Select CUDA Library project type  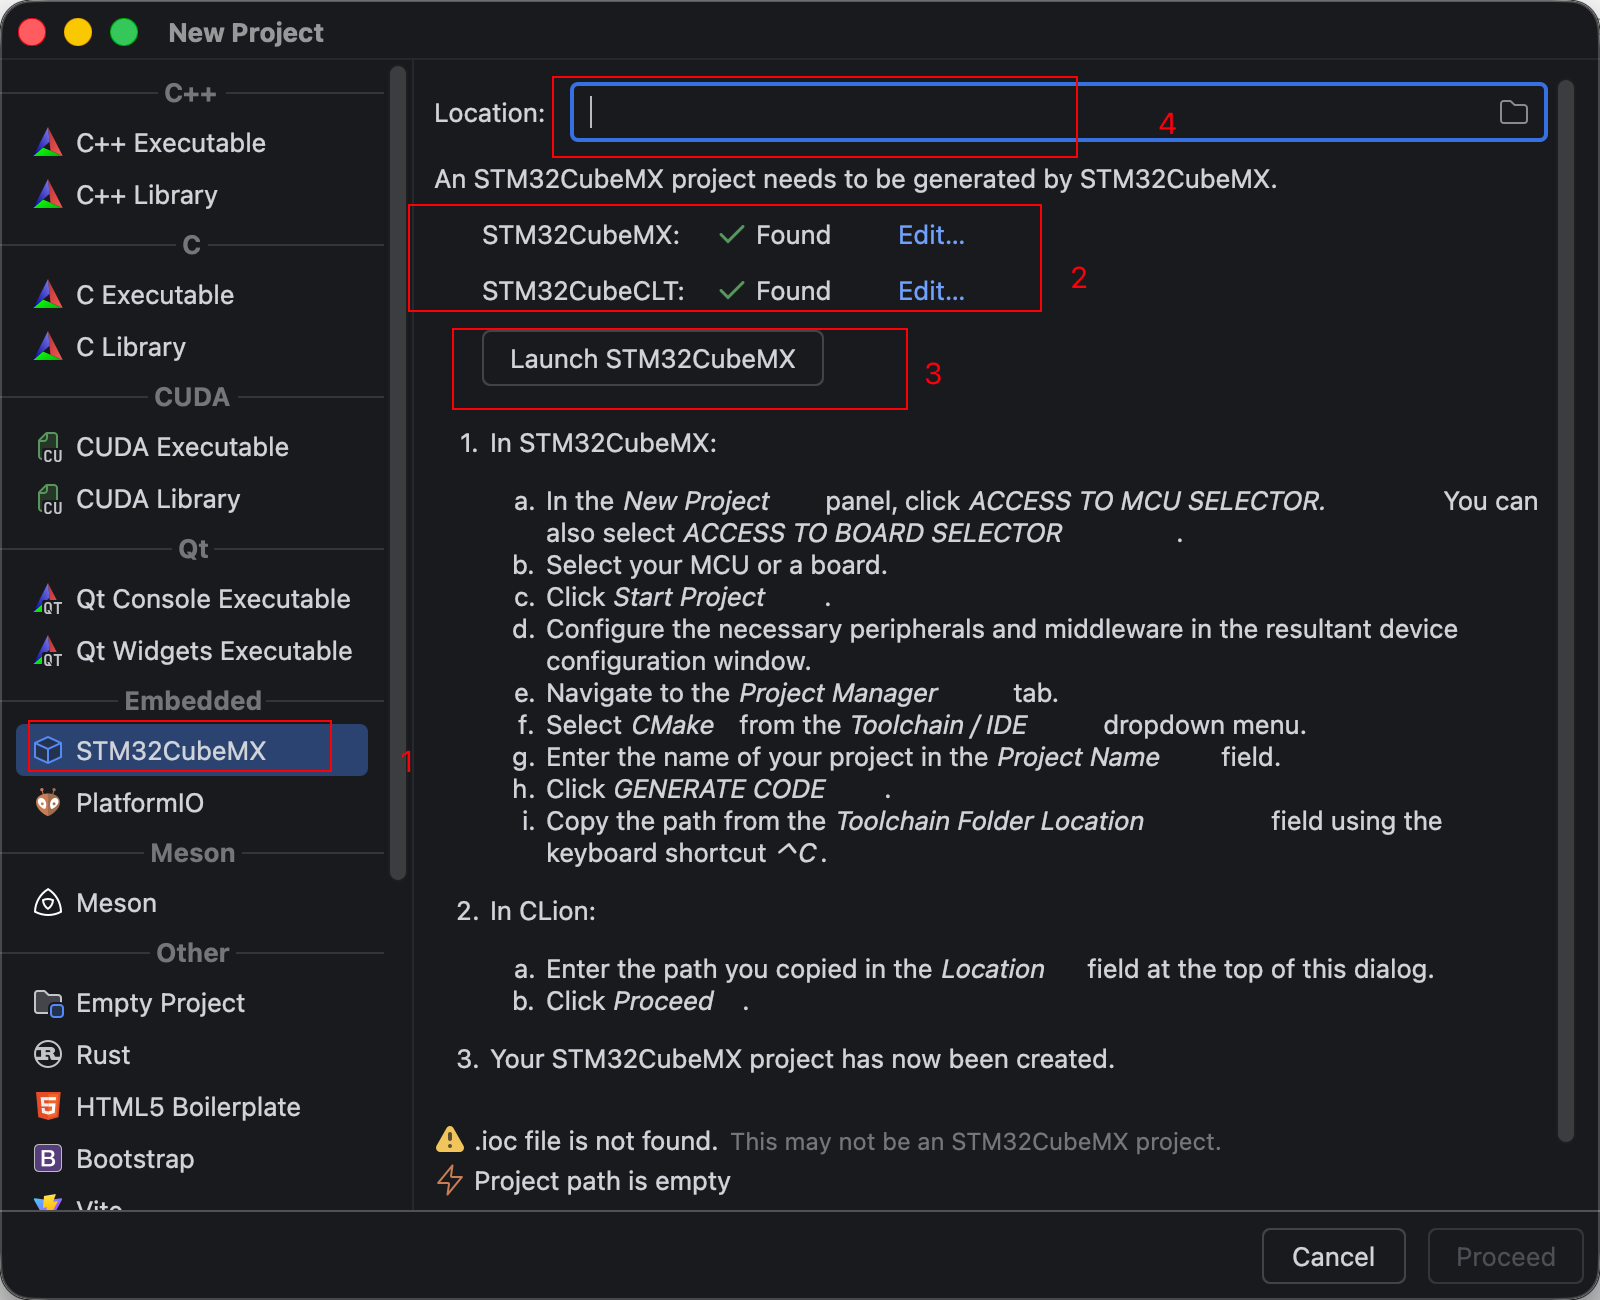tap(192, 499)
